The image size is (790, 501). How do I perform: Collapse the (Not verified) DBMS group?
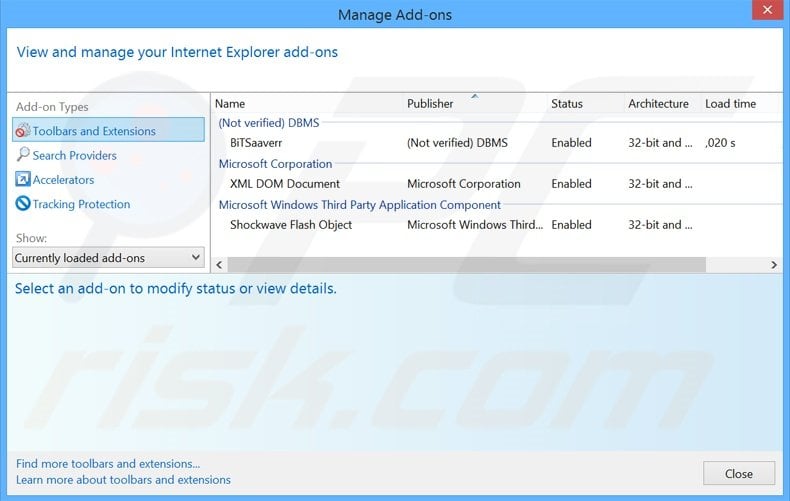tap(269, 123)
